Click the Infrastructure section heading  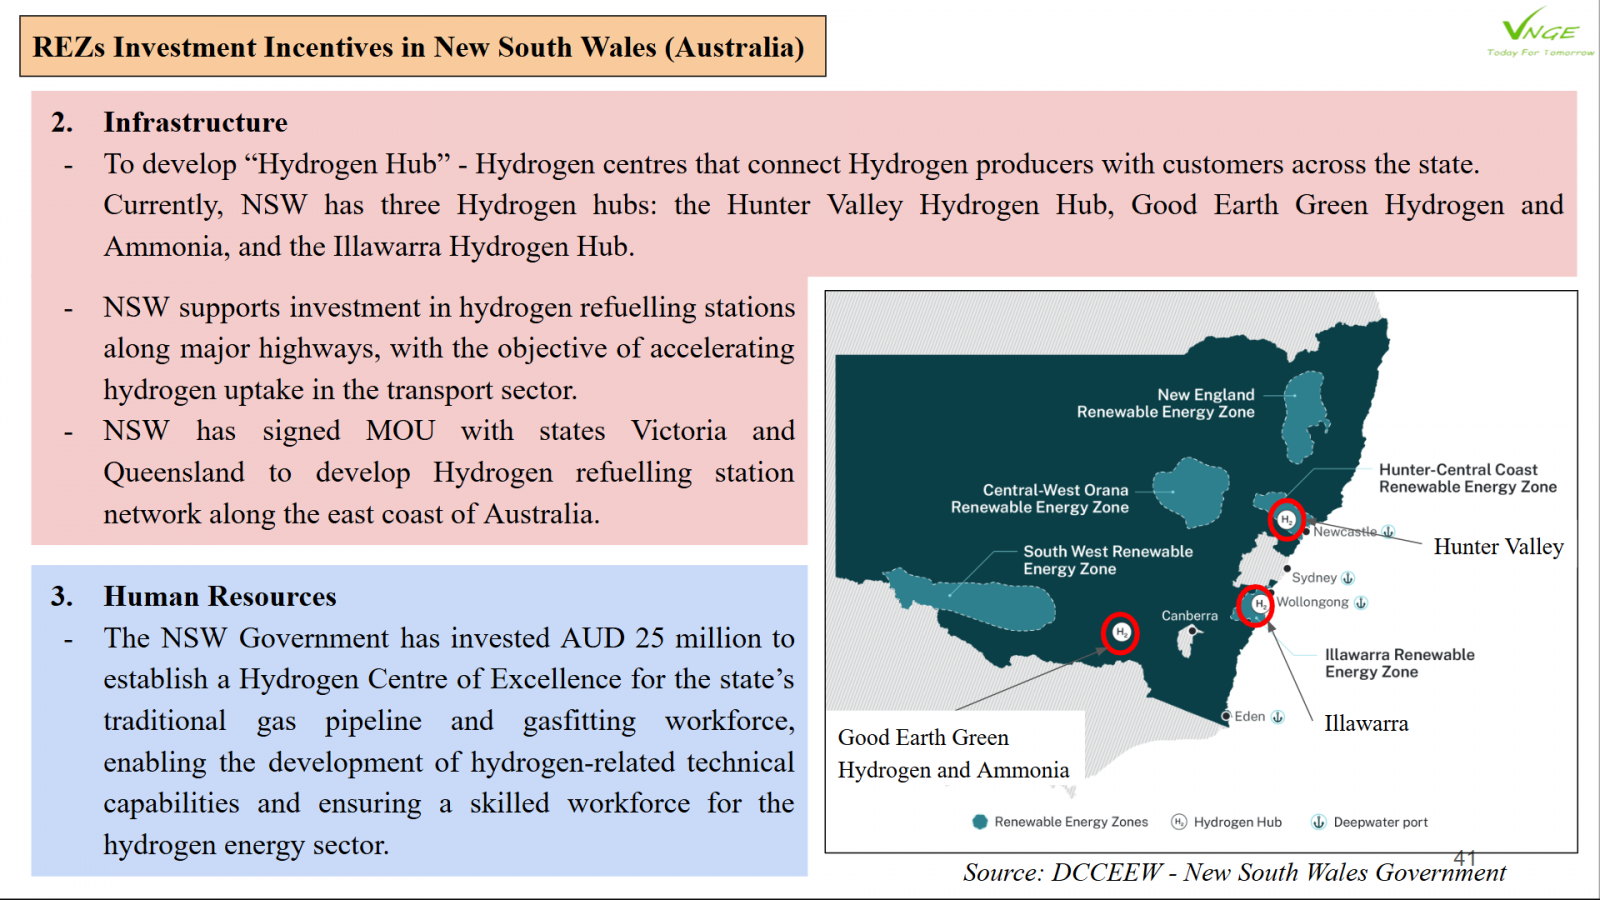point(195,122)
